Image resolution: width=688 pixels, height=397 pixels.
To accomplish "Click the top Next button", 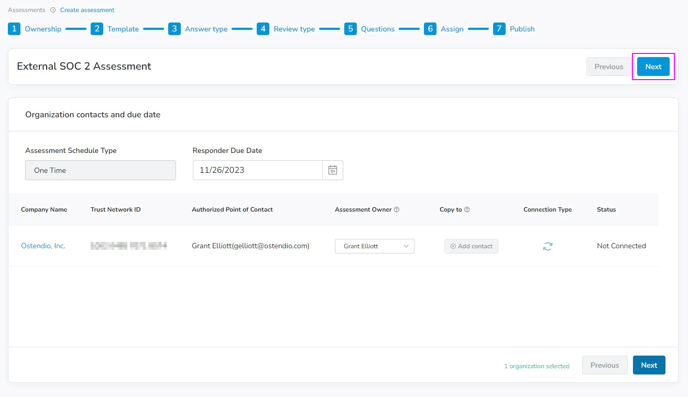I will (x=653, y=67).
